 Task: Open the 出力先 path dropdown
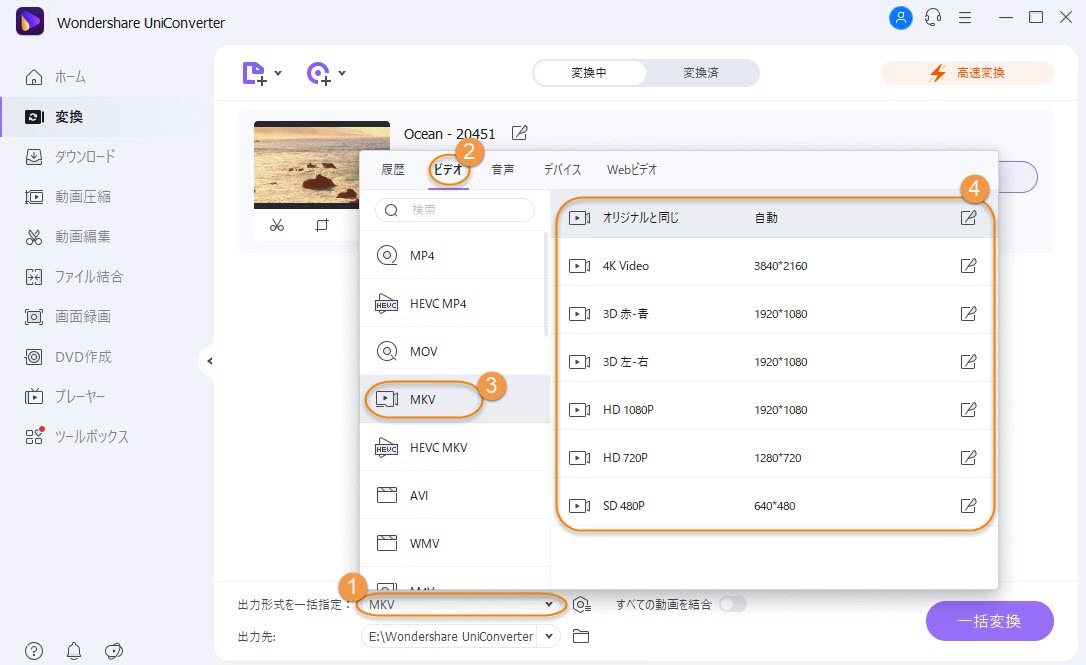point(549,636)
